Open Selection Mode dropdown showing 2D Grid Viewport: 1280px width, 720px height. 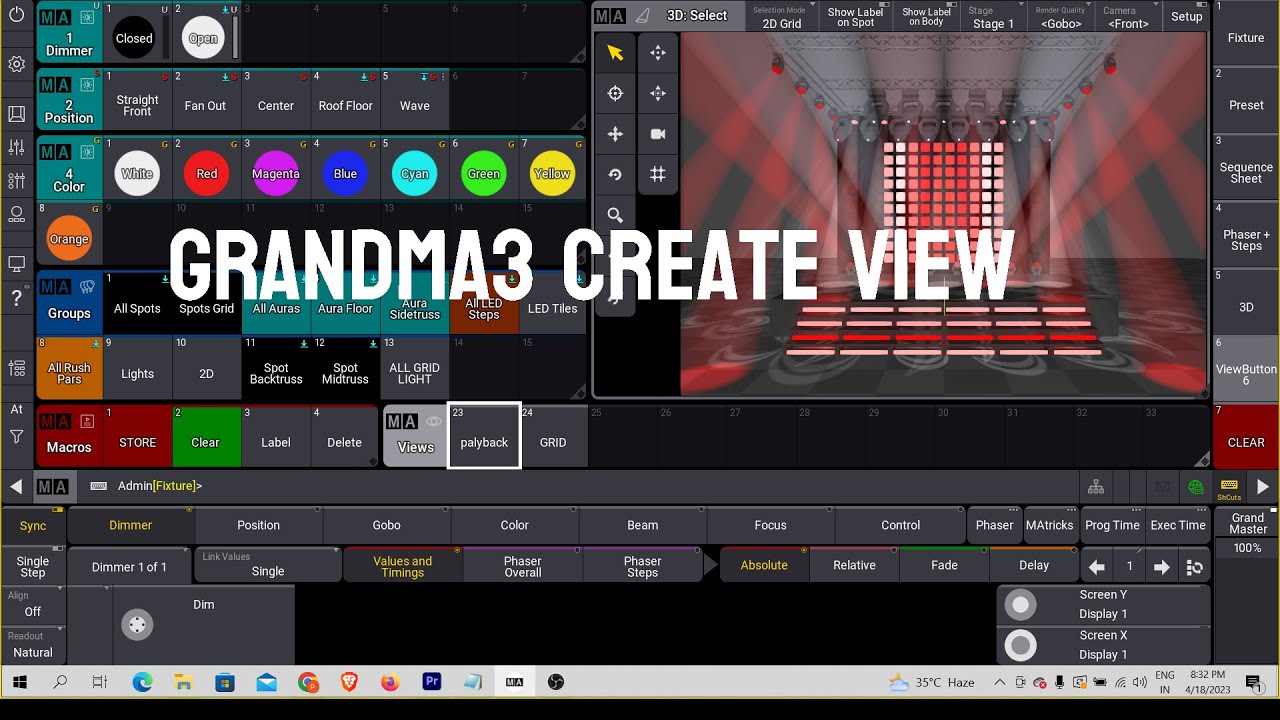[x=782, y=17]
